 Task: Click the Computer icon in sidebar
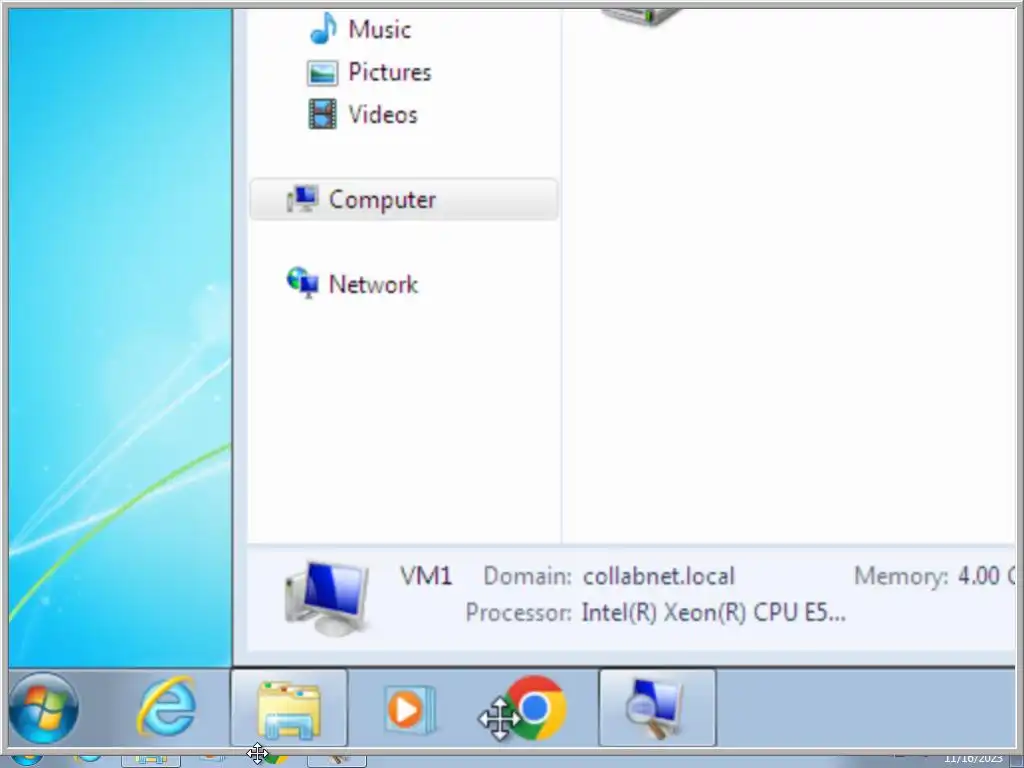coord(302,199)
